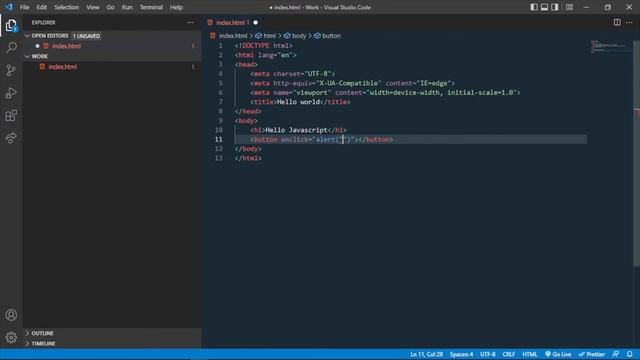Open the View menu
The image size is (640, 360).
point(93,7)
